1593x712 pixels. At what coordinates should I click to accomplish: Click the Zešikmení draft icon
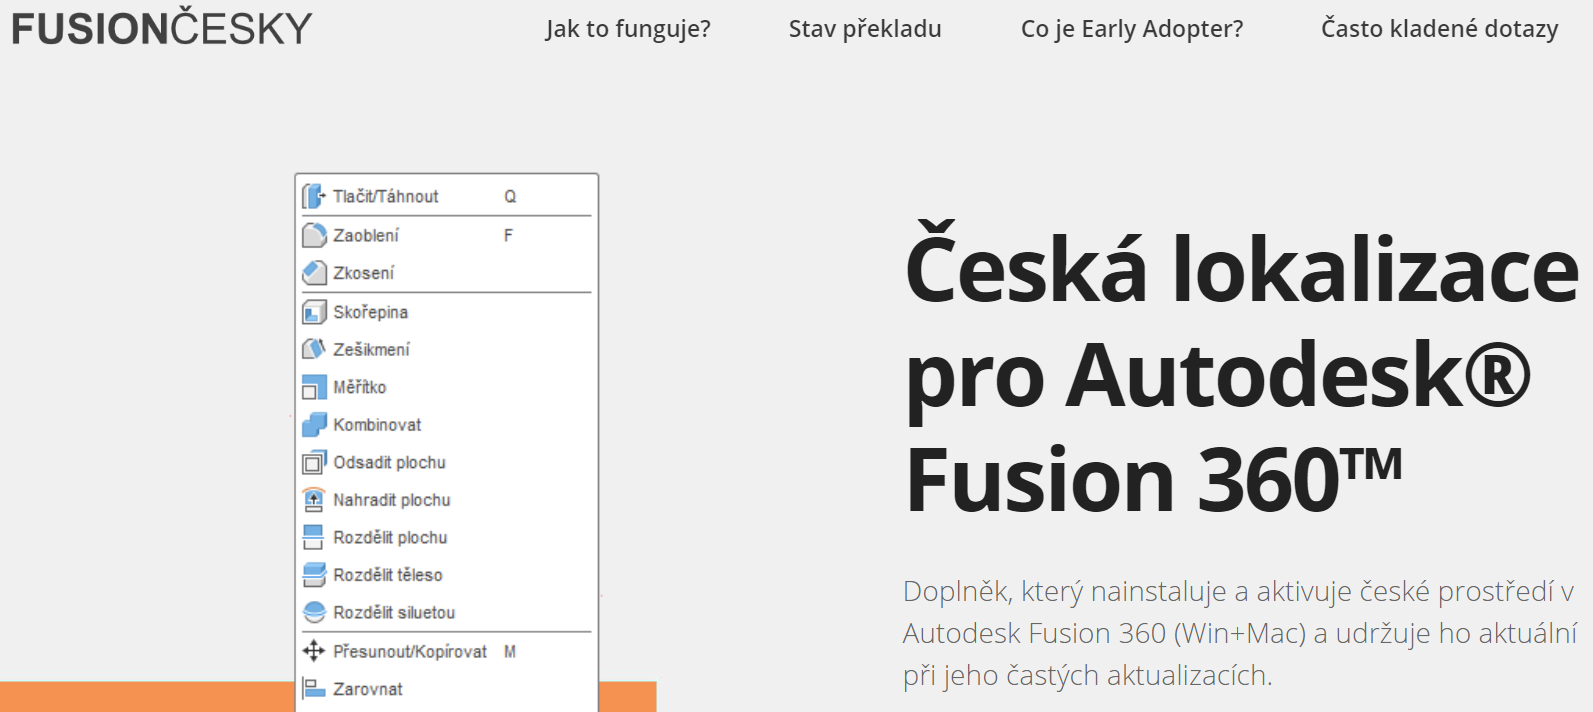click(314, 349)
